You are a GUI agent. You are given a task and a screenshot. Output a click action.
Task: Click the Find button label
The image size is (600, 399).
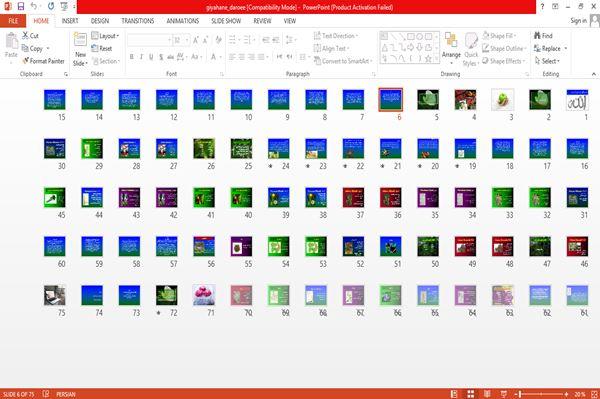[547, 36]
